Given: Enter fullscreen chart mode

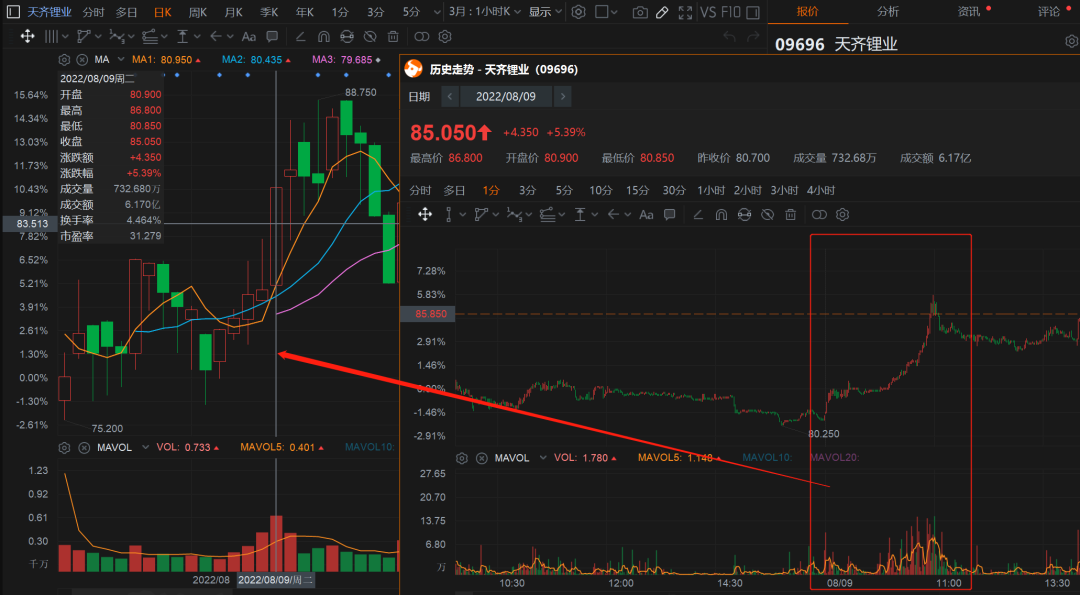Looking at the screenshot, I should pyautogui.click(x=685, y=12).
